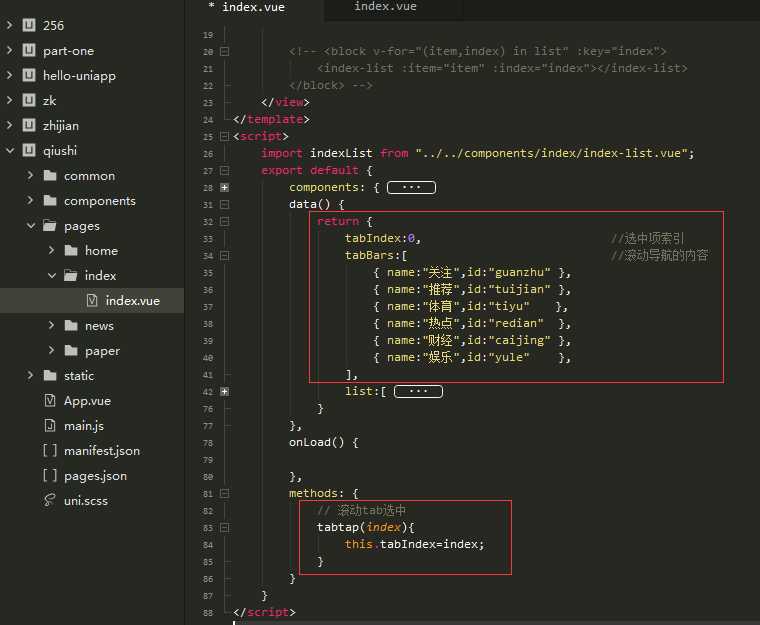Click the zk project icon

[x=29, y=100]
